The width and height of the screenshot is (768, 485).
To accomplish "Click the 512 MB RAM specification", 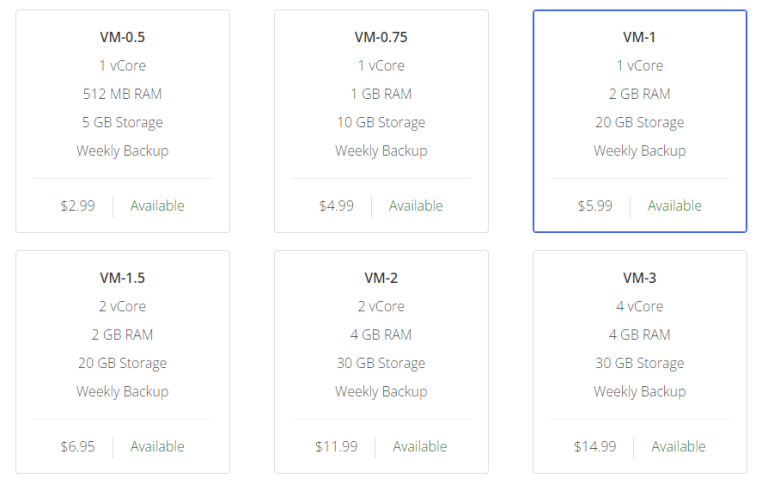I will [122, 94].
